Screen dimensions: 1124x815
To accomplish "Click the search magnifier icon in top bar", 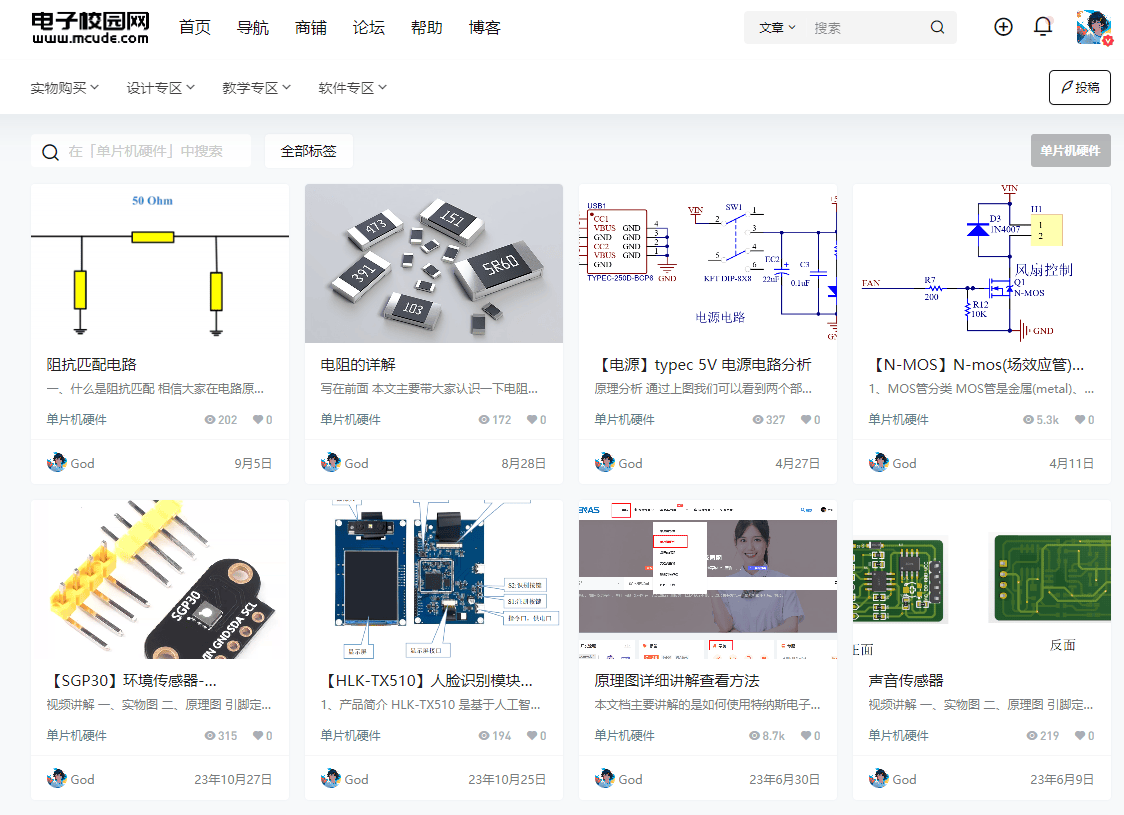I will click(937, 27).
